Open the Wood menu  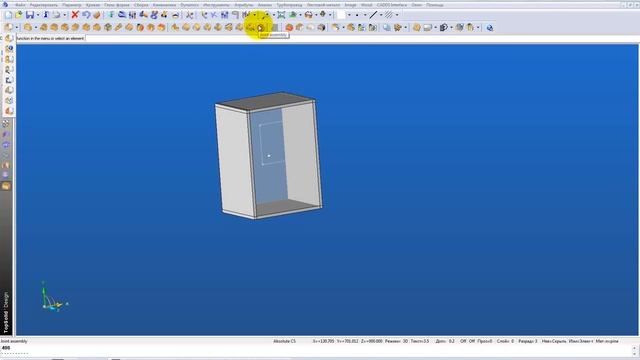(367, 5)
